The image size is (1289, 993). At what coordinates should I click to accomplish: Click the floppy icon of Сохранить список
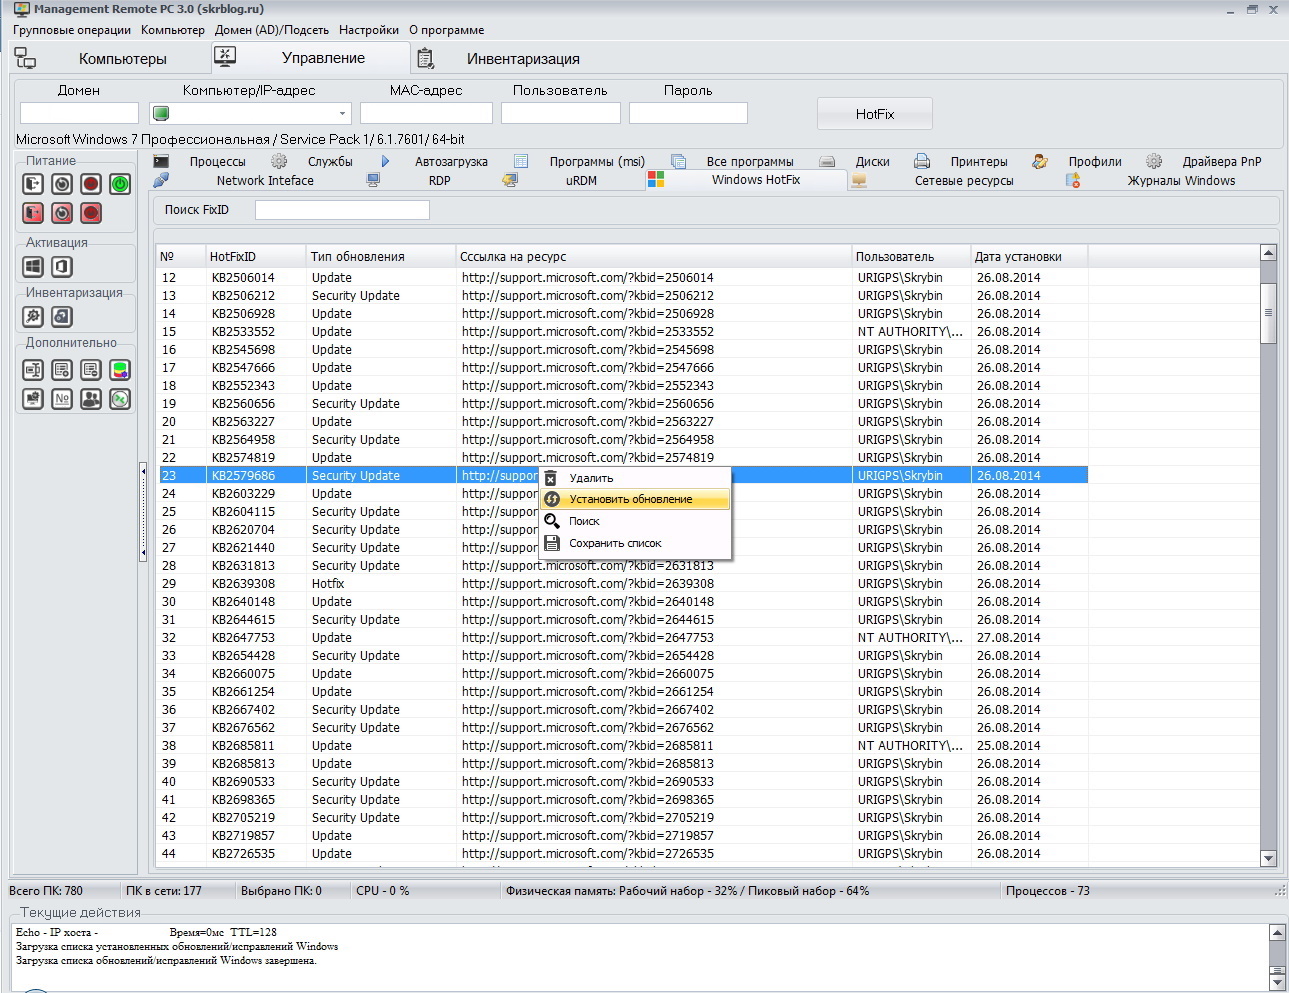(551, 543)
